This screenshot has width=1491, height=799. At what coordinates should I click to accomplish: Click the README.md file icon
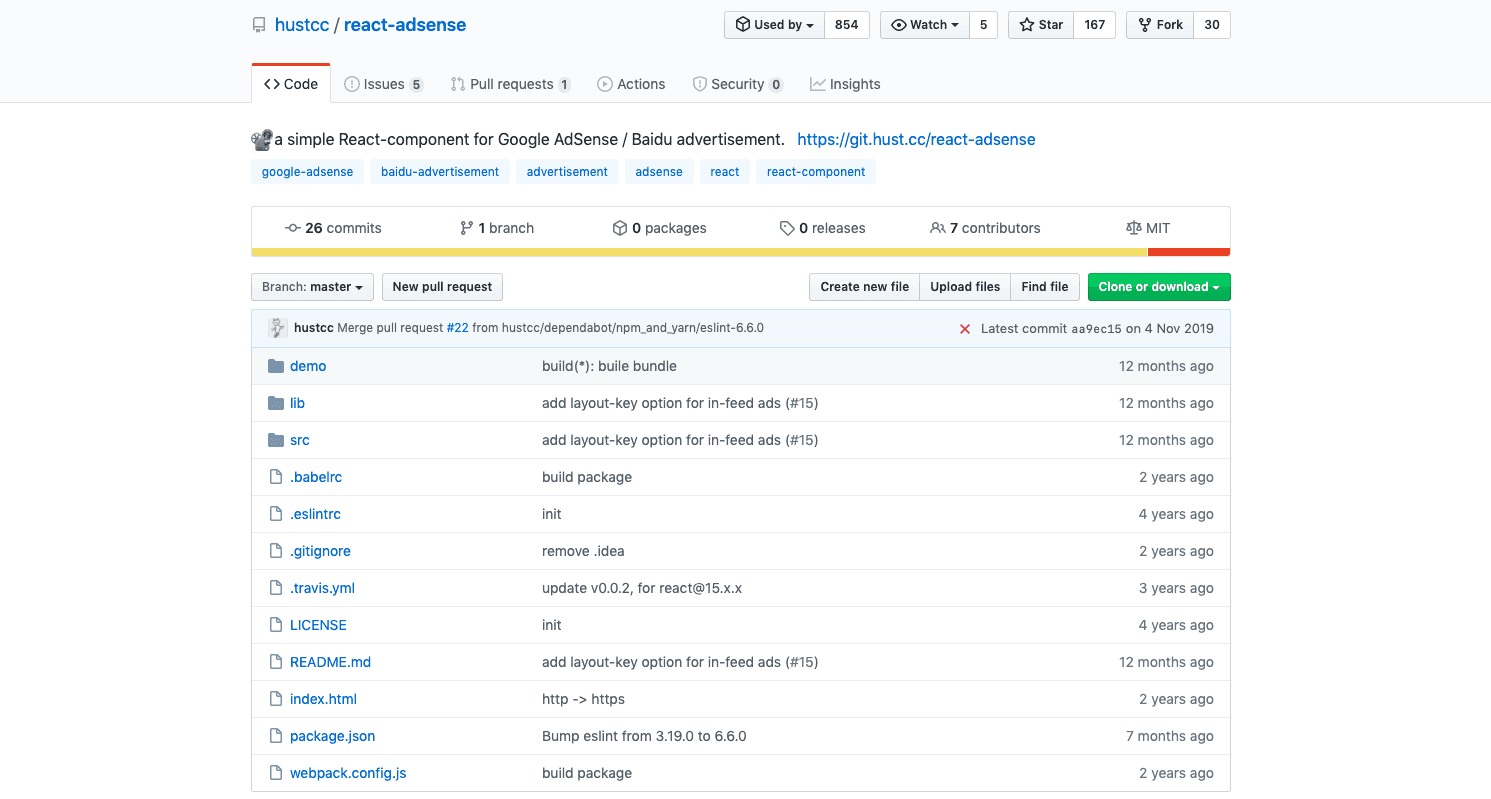click(x=276, y=662)
